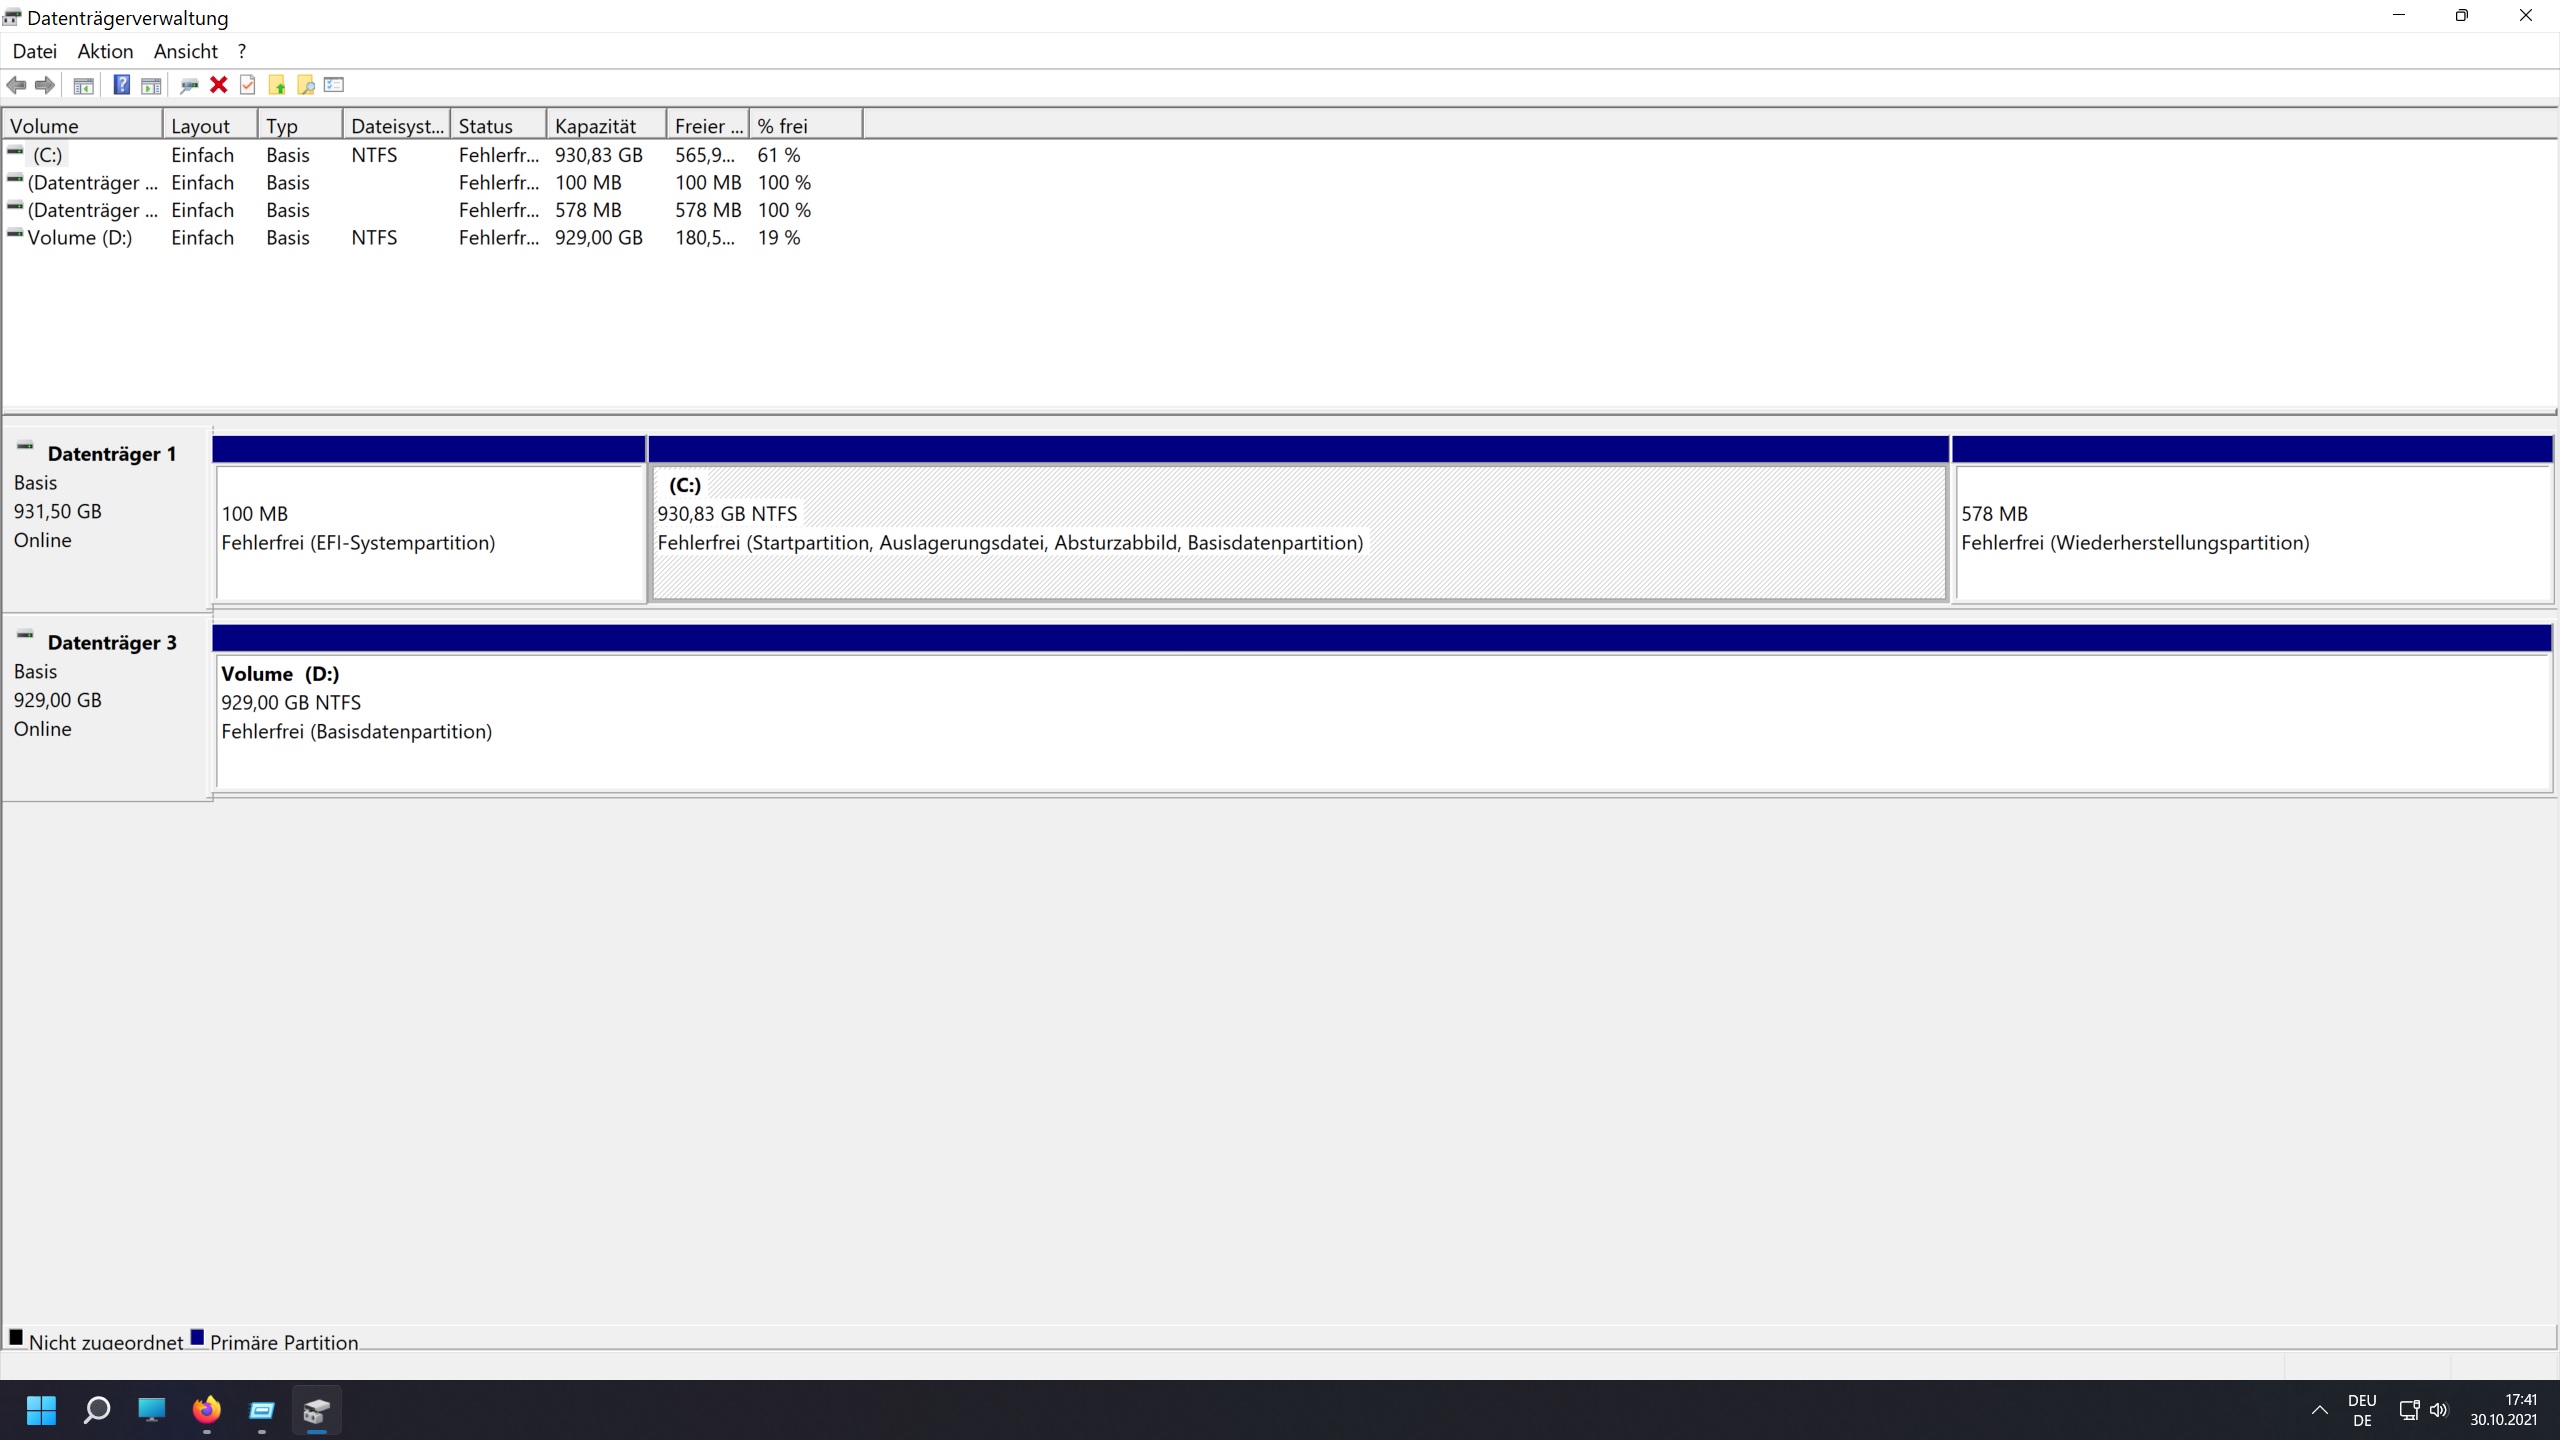Viewport: 2560px width, 1440px height.
Task: Click the connect drive toolbar icon
Action: pyautogui.click(x=189, y=85)
